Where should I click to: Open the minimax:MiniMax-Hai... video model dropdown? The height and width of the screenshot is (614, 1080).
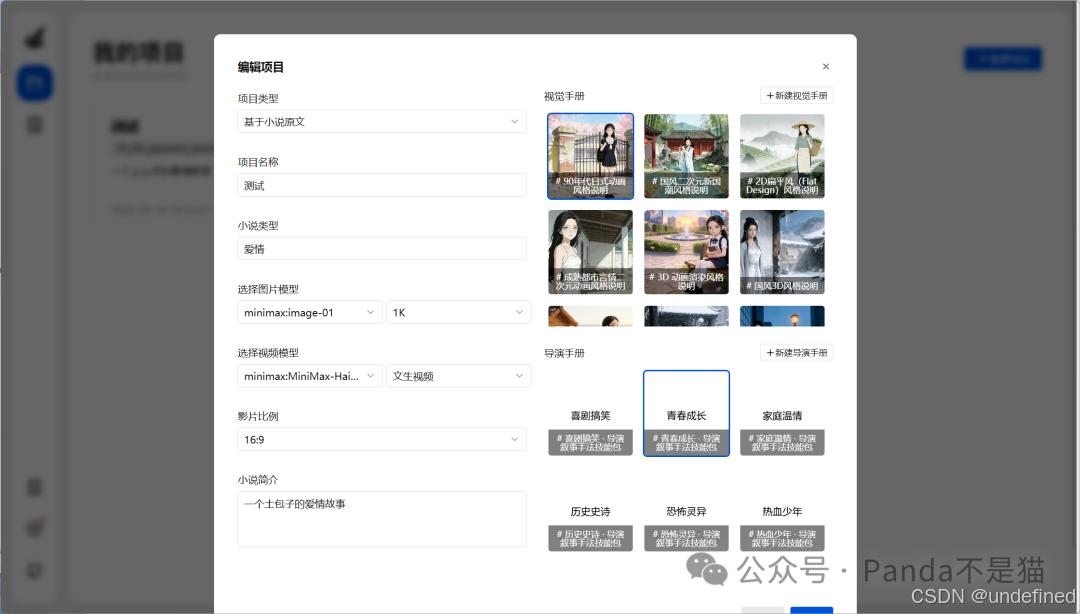pos(309,376)
